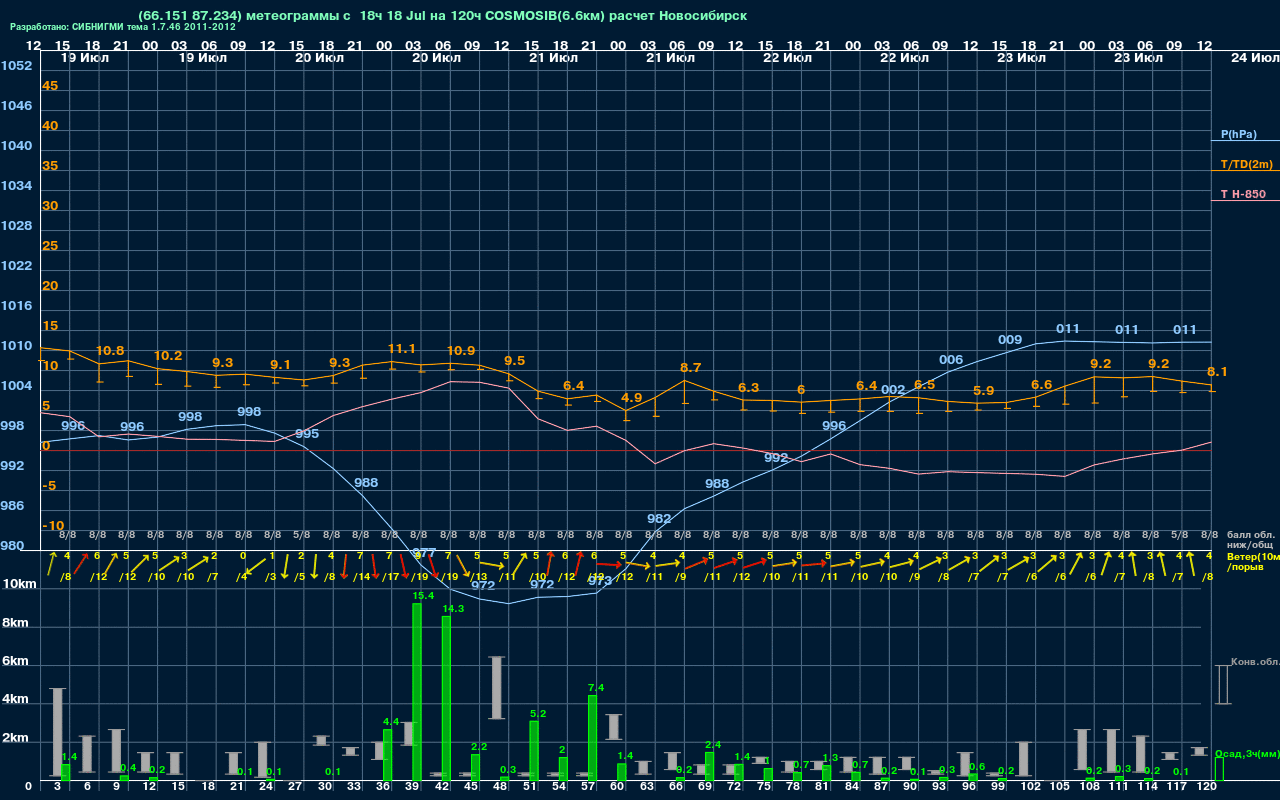Select the T H-850 legend label
Viewport: 1280px width, 800px height.
tap(1243, 194)
